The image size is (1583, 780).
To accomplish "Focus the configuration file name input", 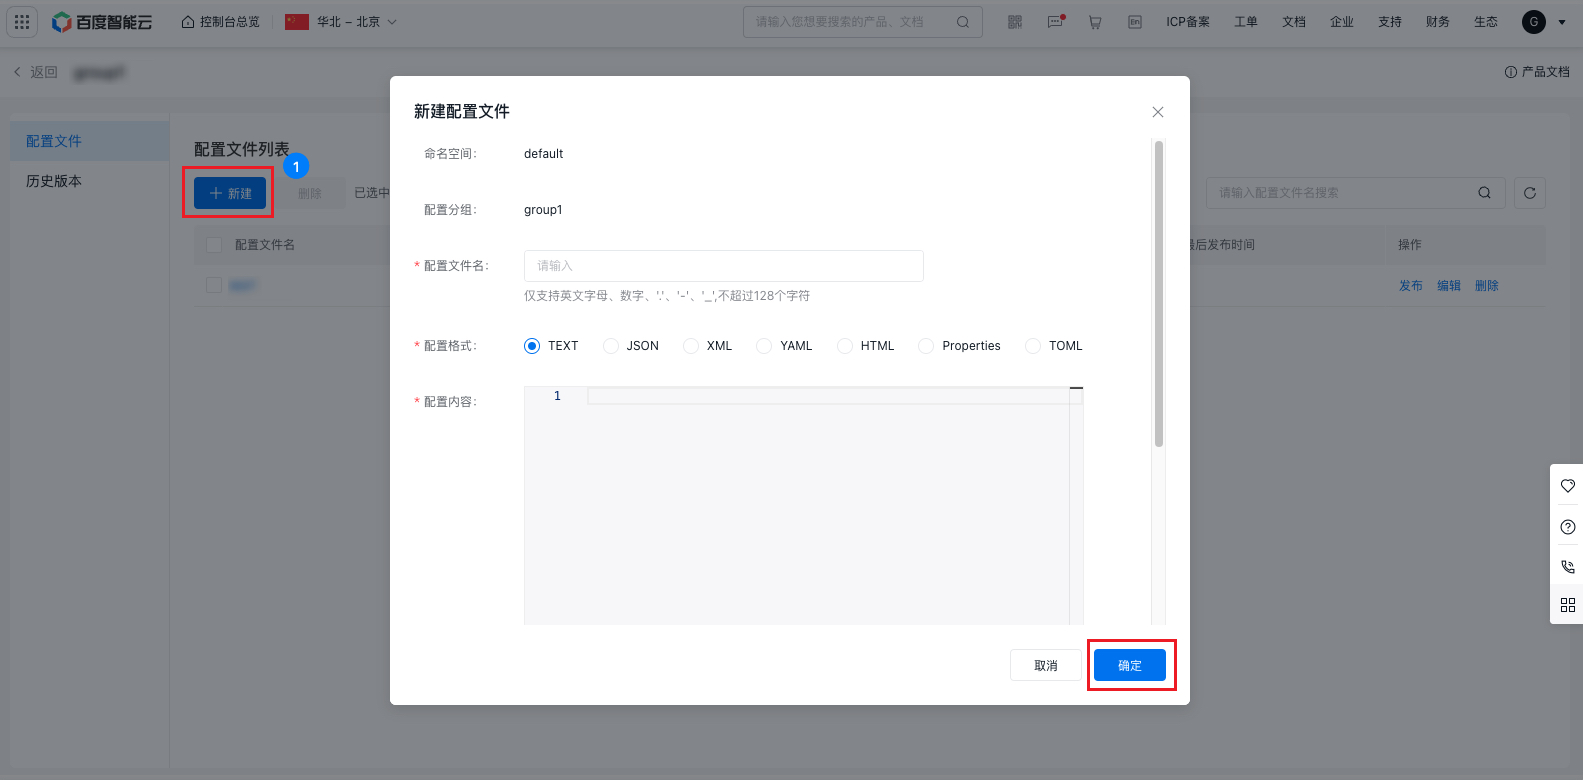I will [x=724, y=266].
